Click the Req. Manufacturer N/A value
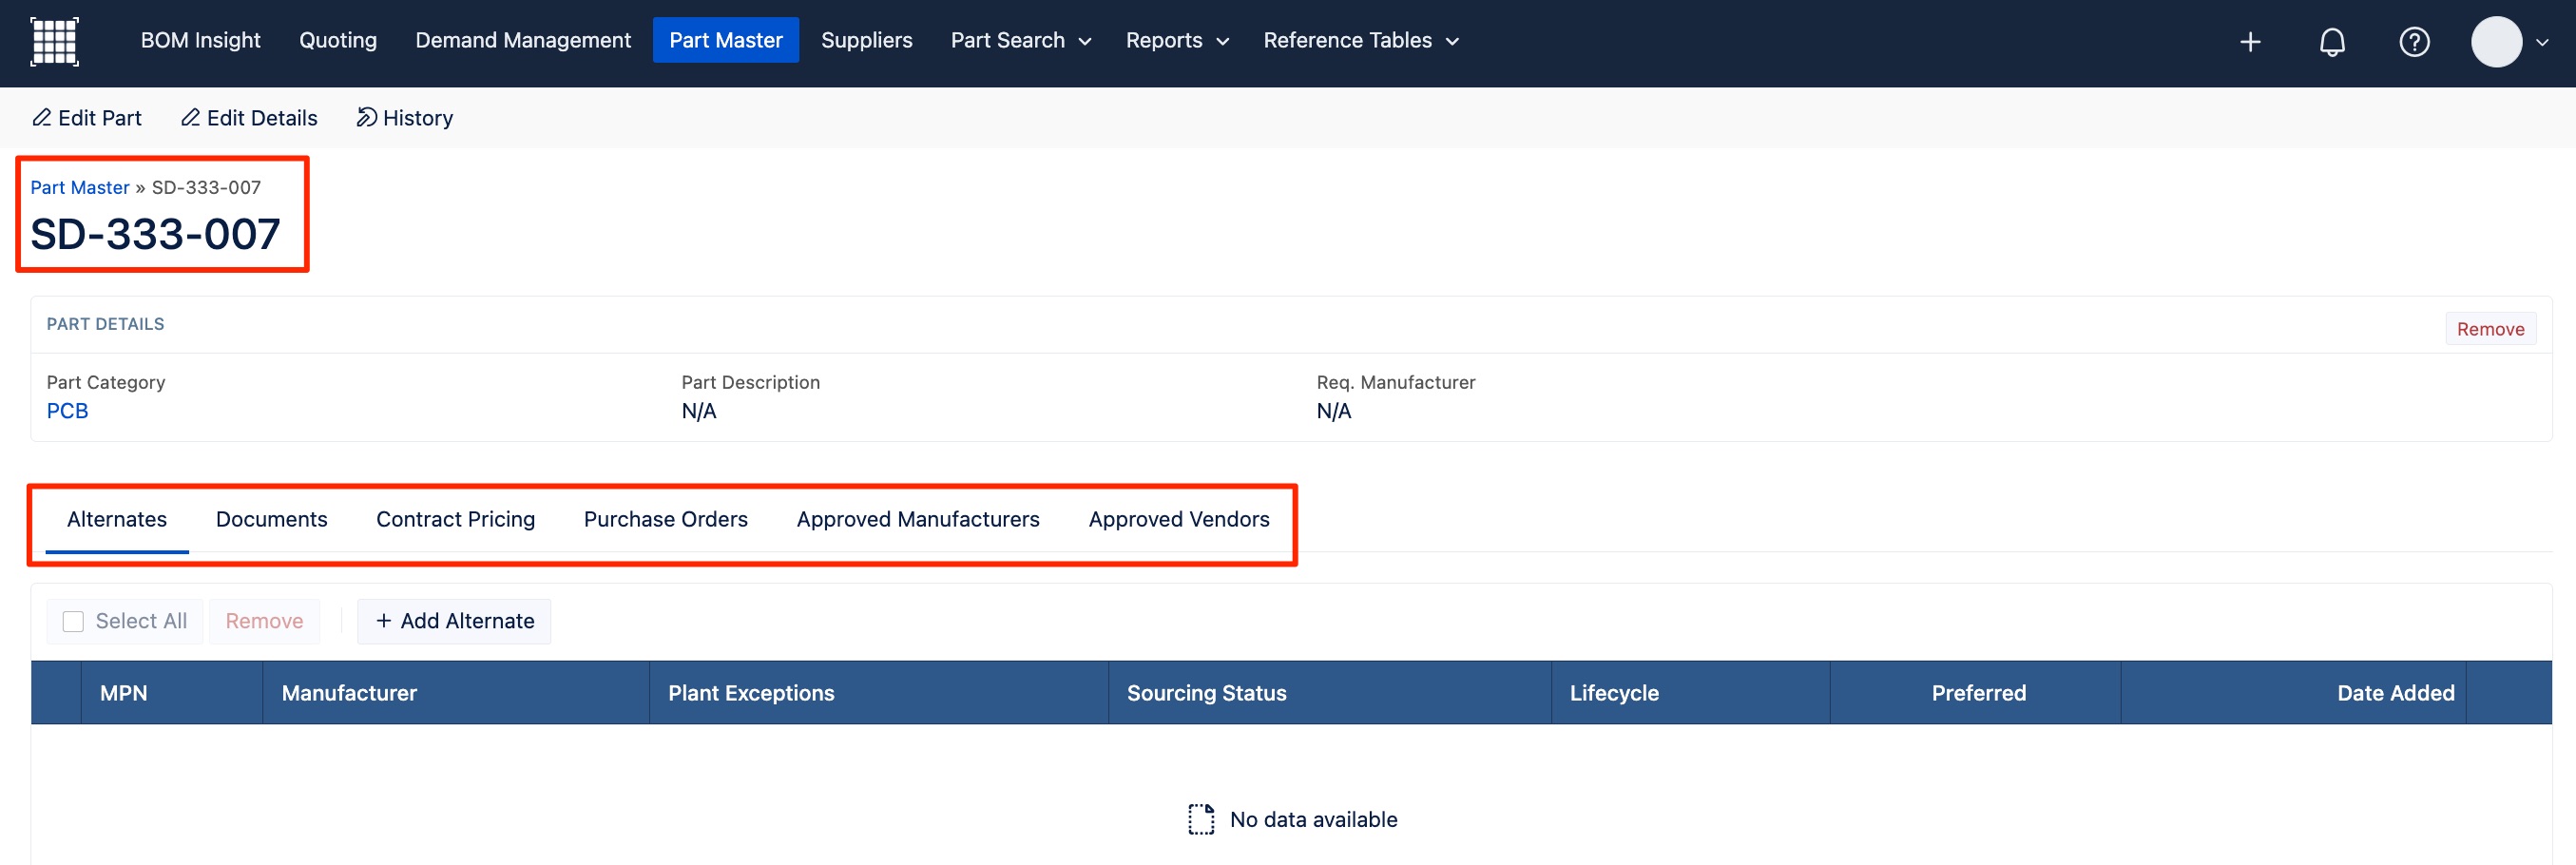 (1334, 411)
